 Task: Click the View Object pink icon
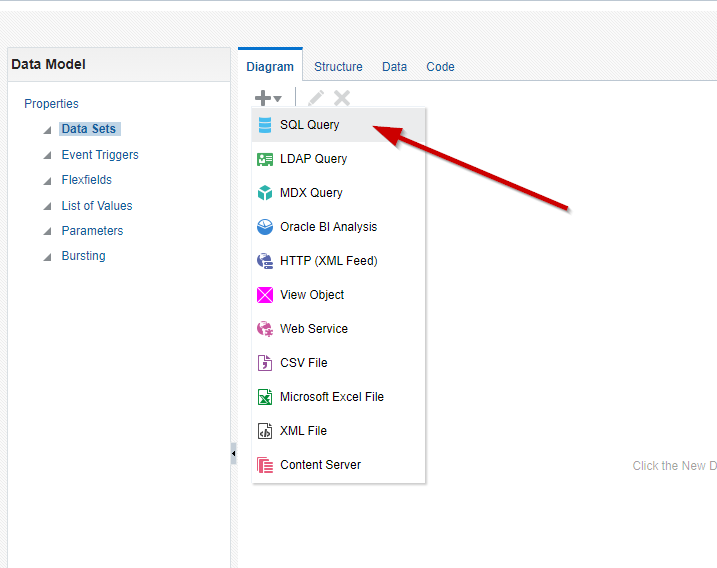point(265,295)
